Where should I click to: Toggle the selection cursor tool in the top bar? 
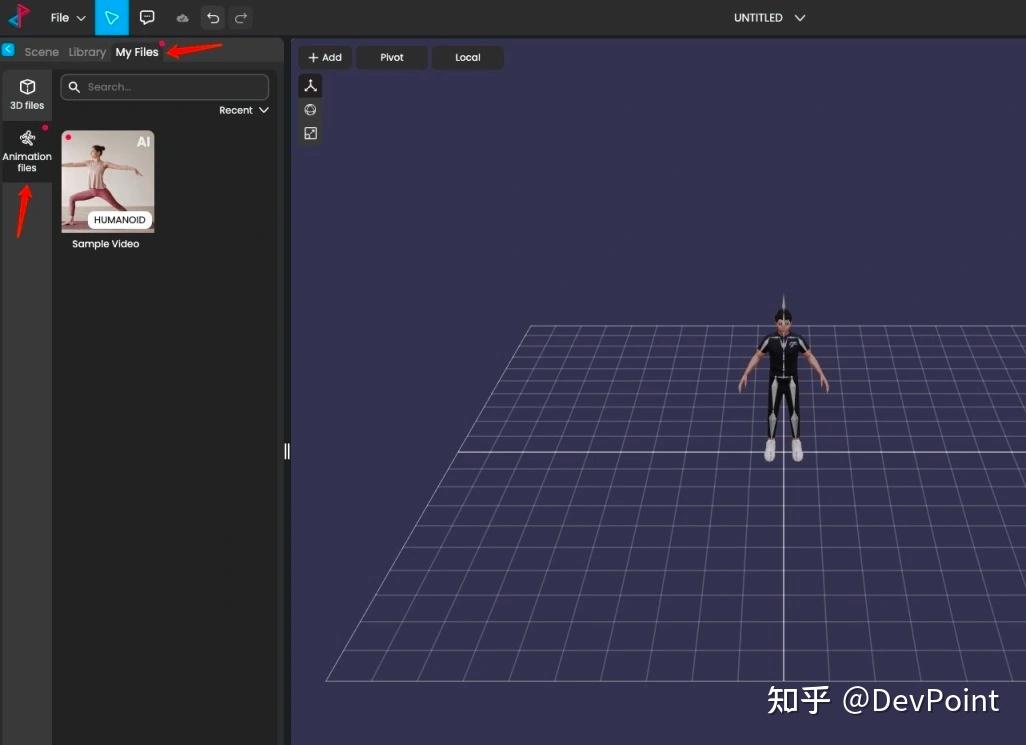point(112,17)
